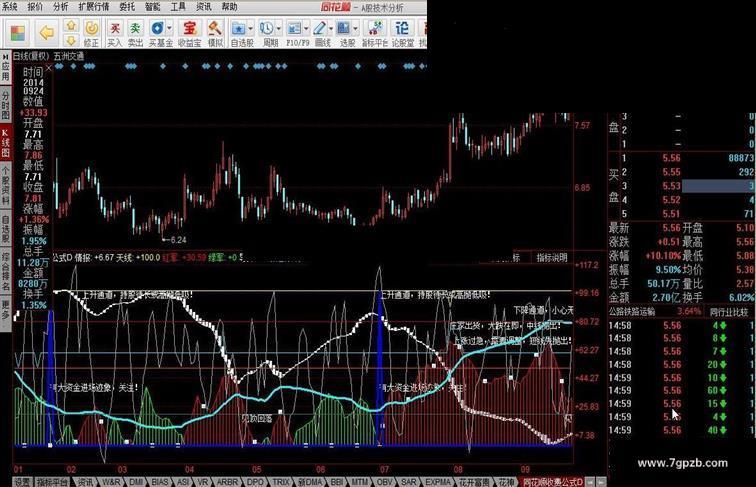Click the yellow down arrow icon
Viewport: 756px width, 487px height.
(71, 40)
